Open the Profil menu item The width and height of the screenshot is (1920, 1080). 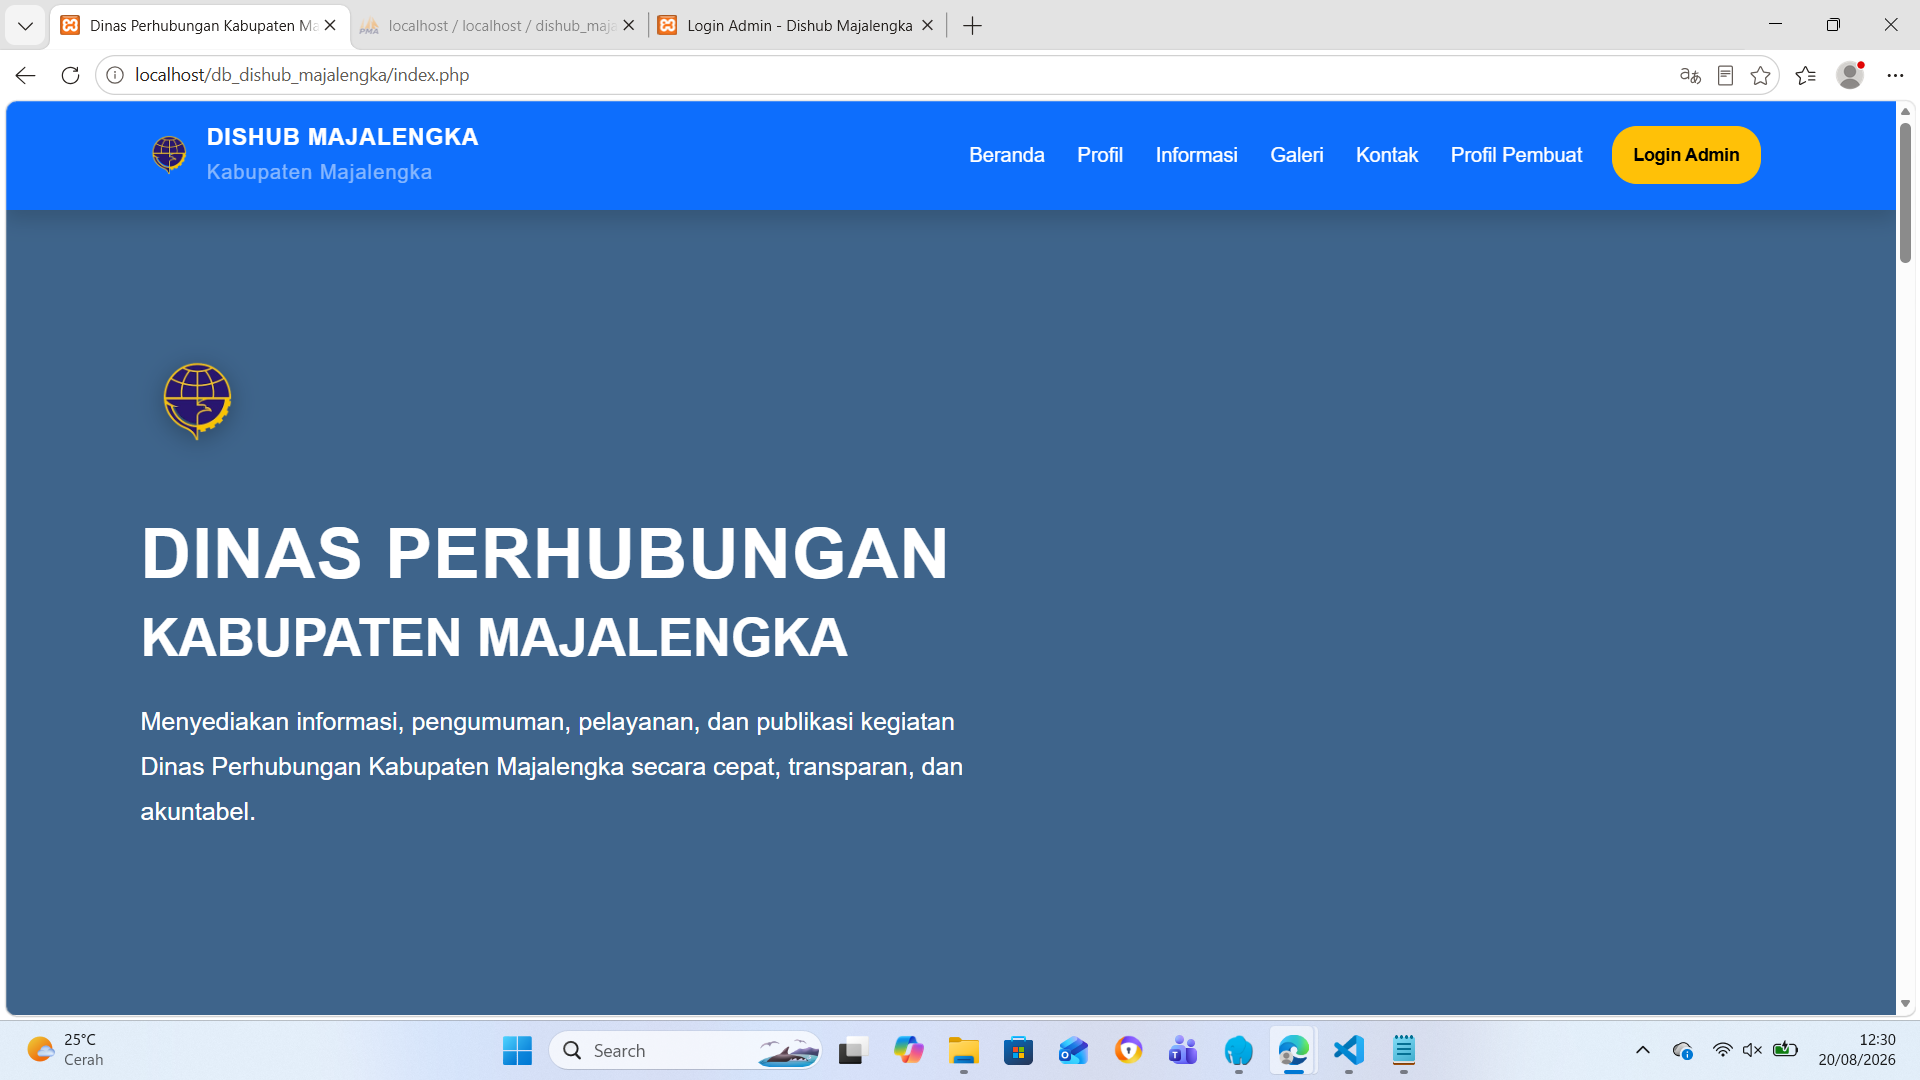tap(1100, 155)
